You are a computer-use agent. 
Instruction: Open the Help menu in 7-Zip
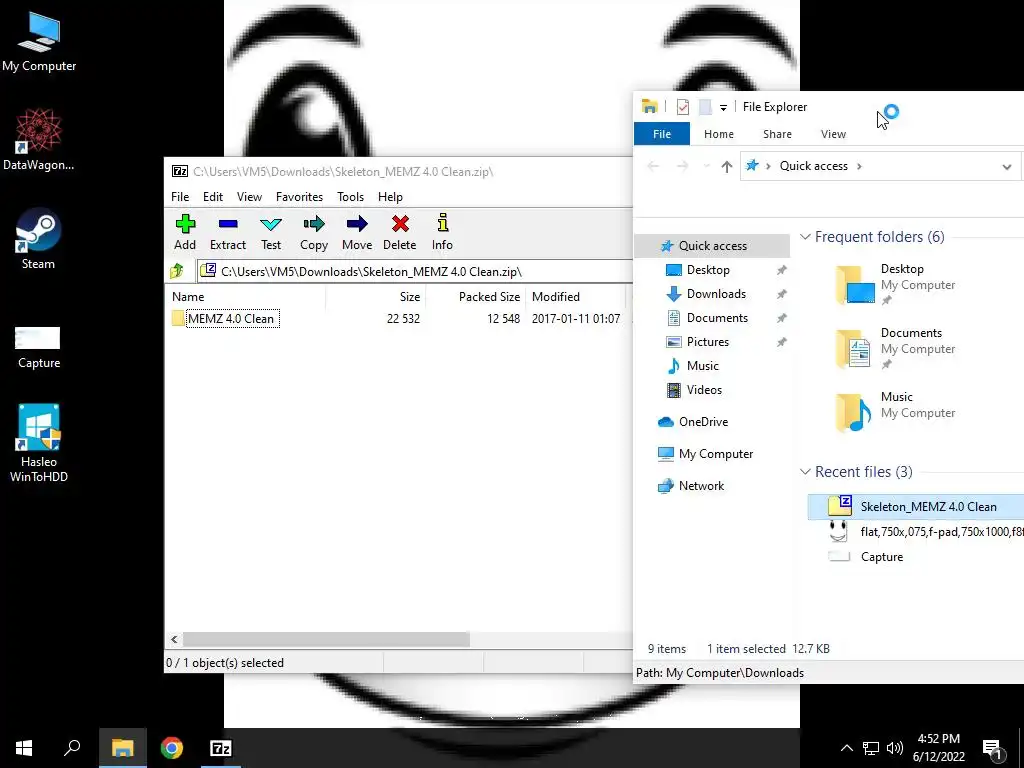[x=390, y=197]
